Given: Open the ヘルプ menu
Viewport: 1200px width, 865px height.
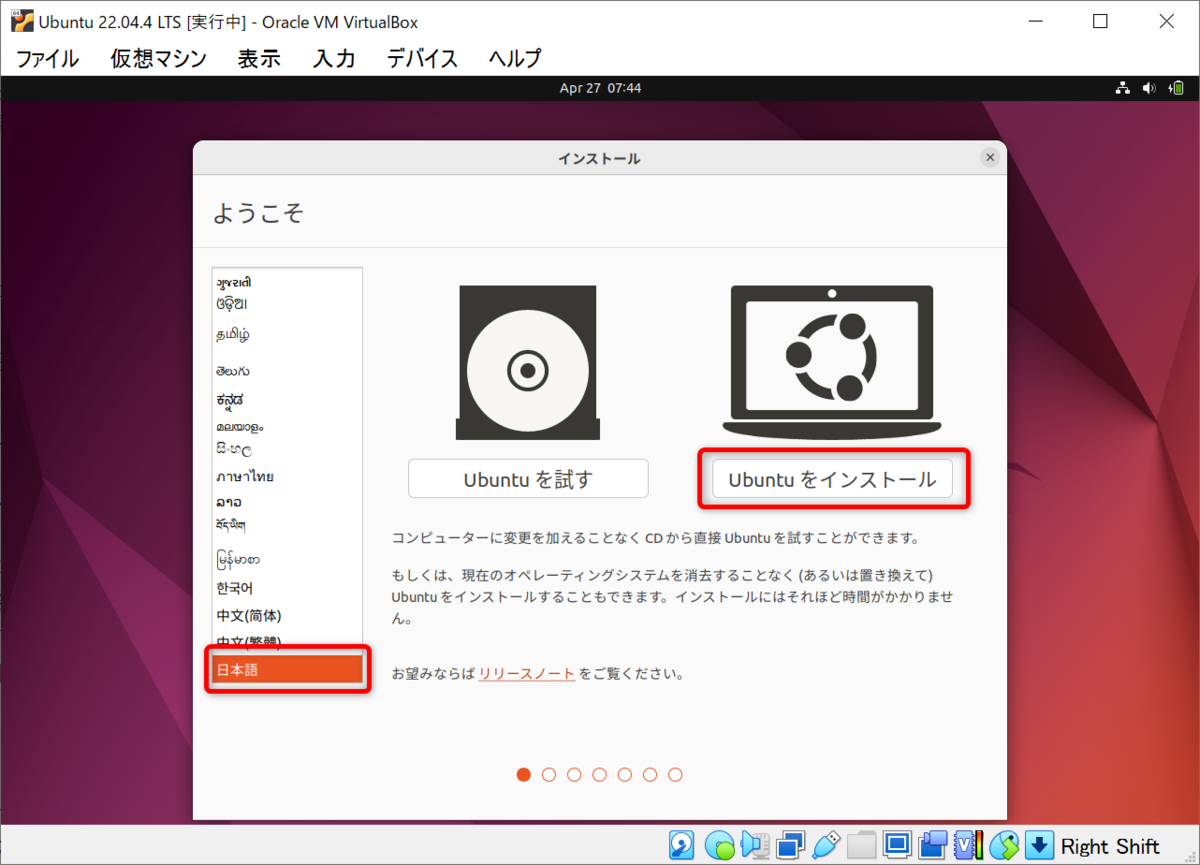Looking at the screenshot, I should coord(515,58).
